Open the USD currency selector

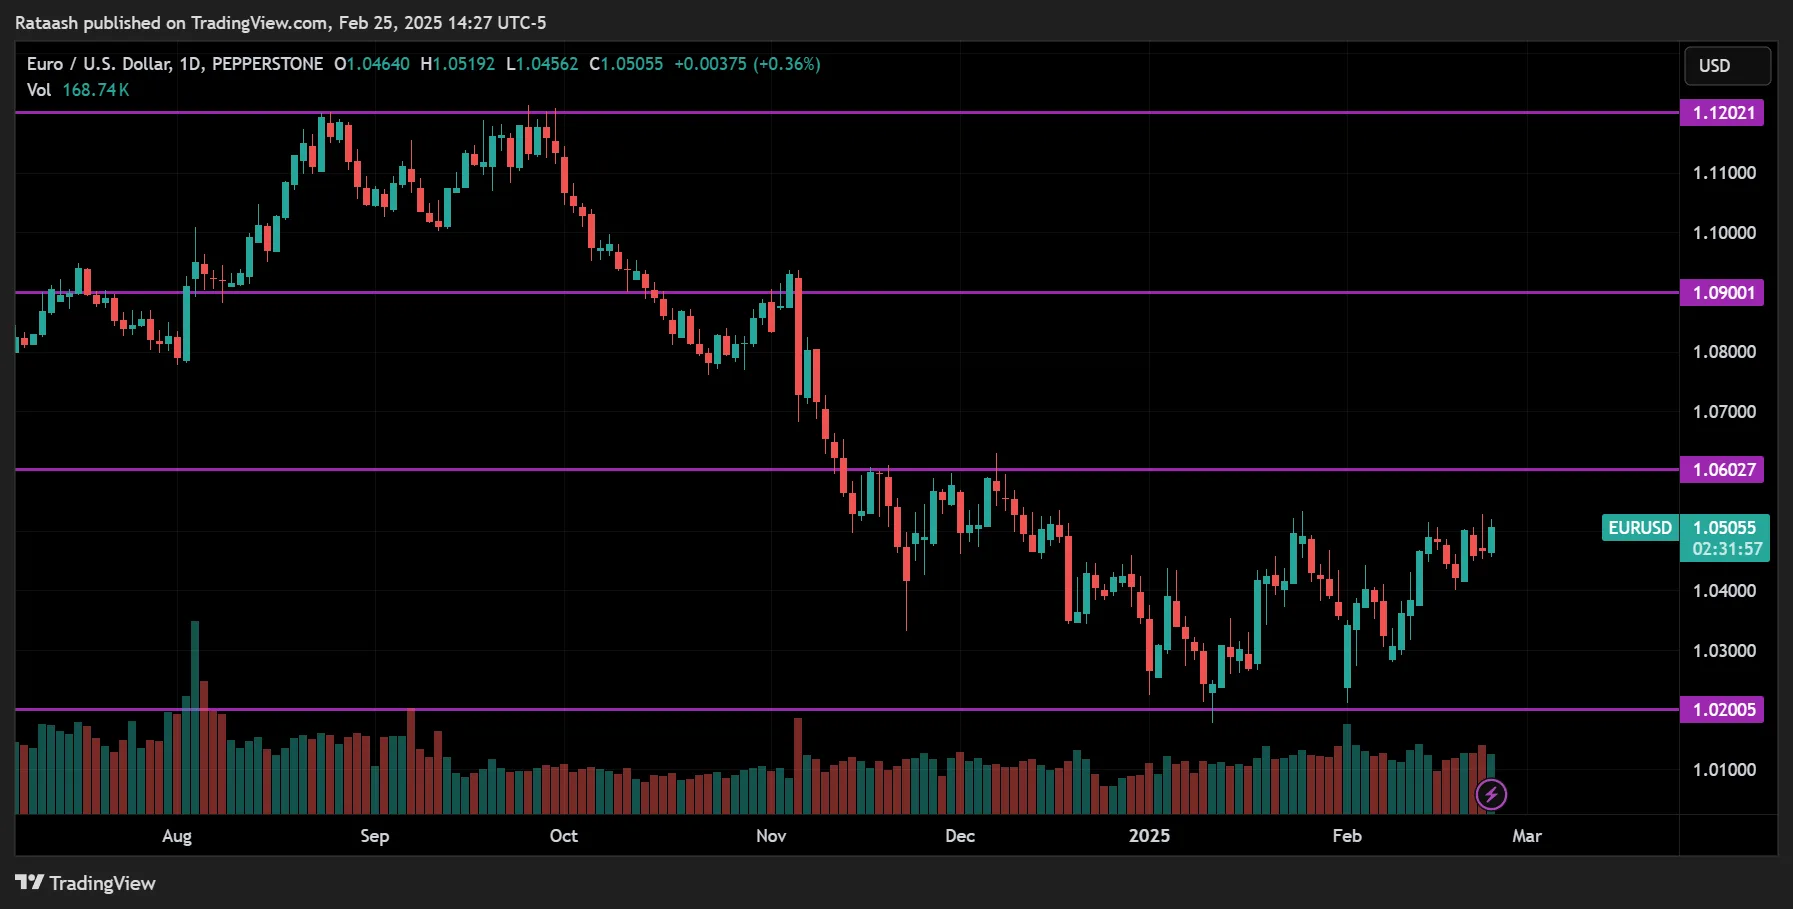pyautogui.click(x=1727, y=66)
